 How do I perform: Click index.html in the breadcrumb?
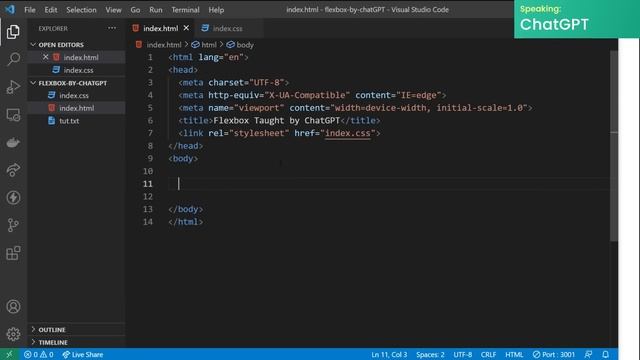click(164, 44)
